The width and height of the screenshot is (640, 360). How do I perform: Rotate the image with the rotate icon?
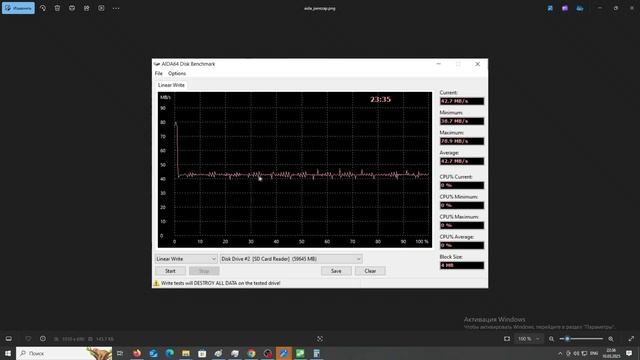[x=43, y=8]
